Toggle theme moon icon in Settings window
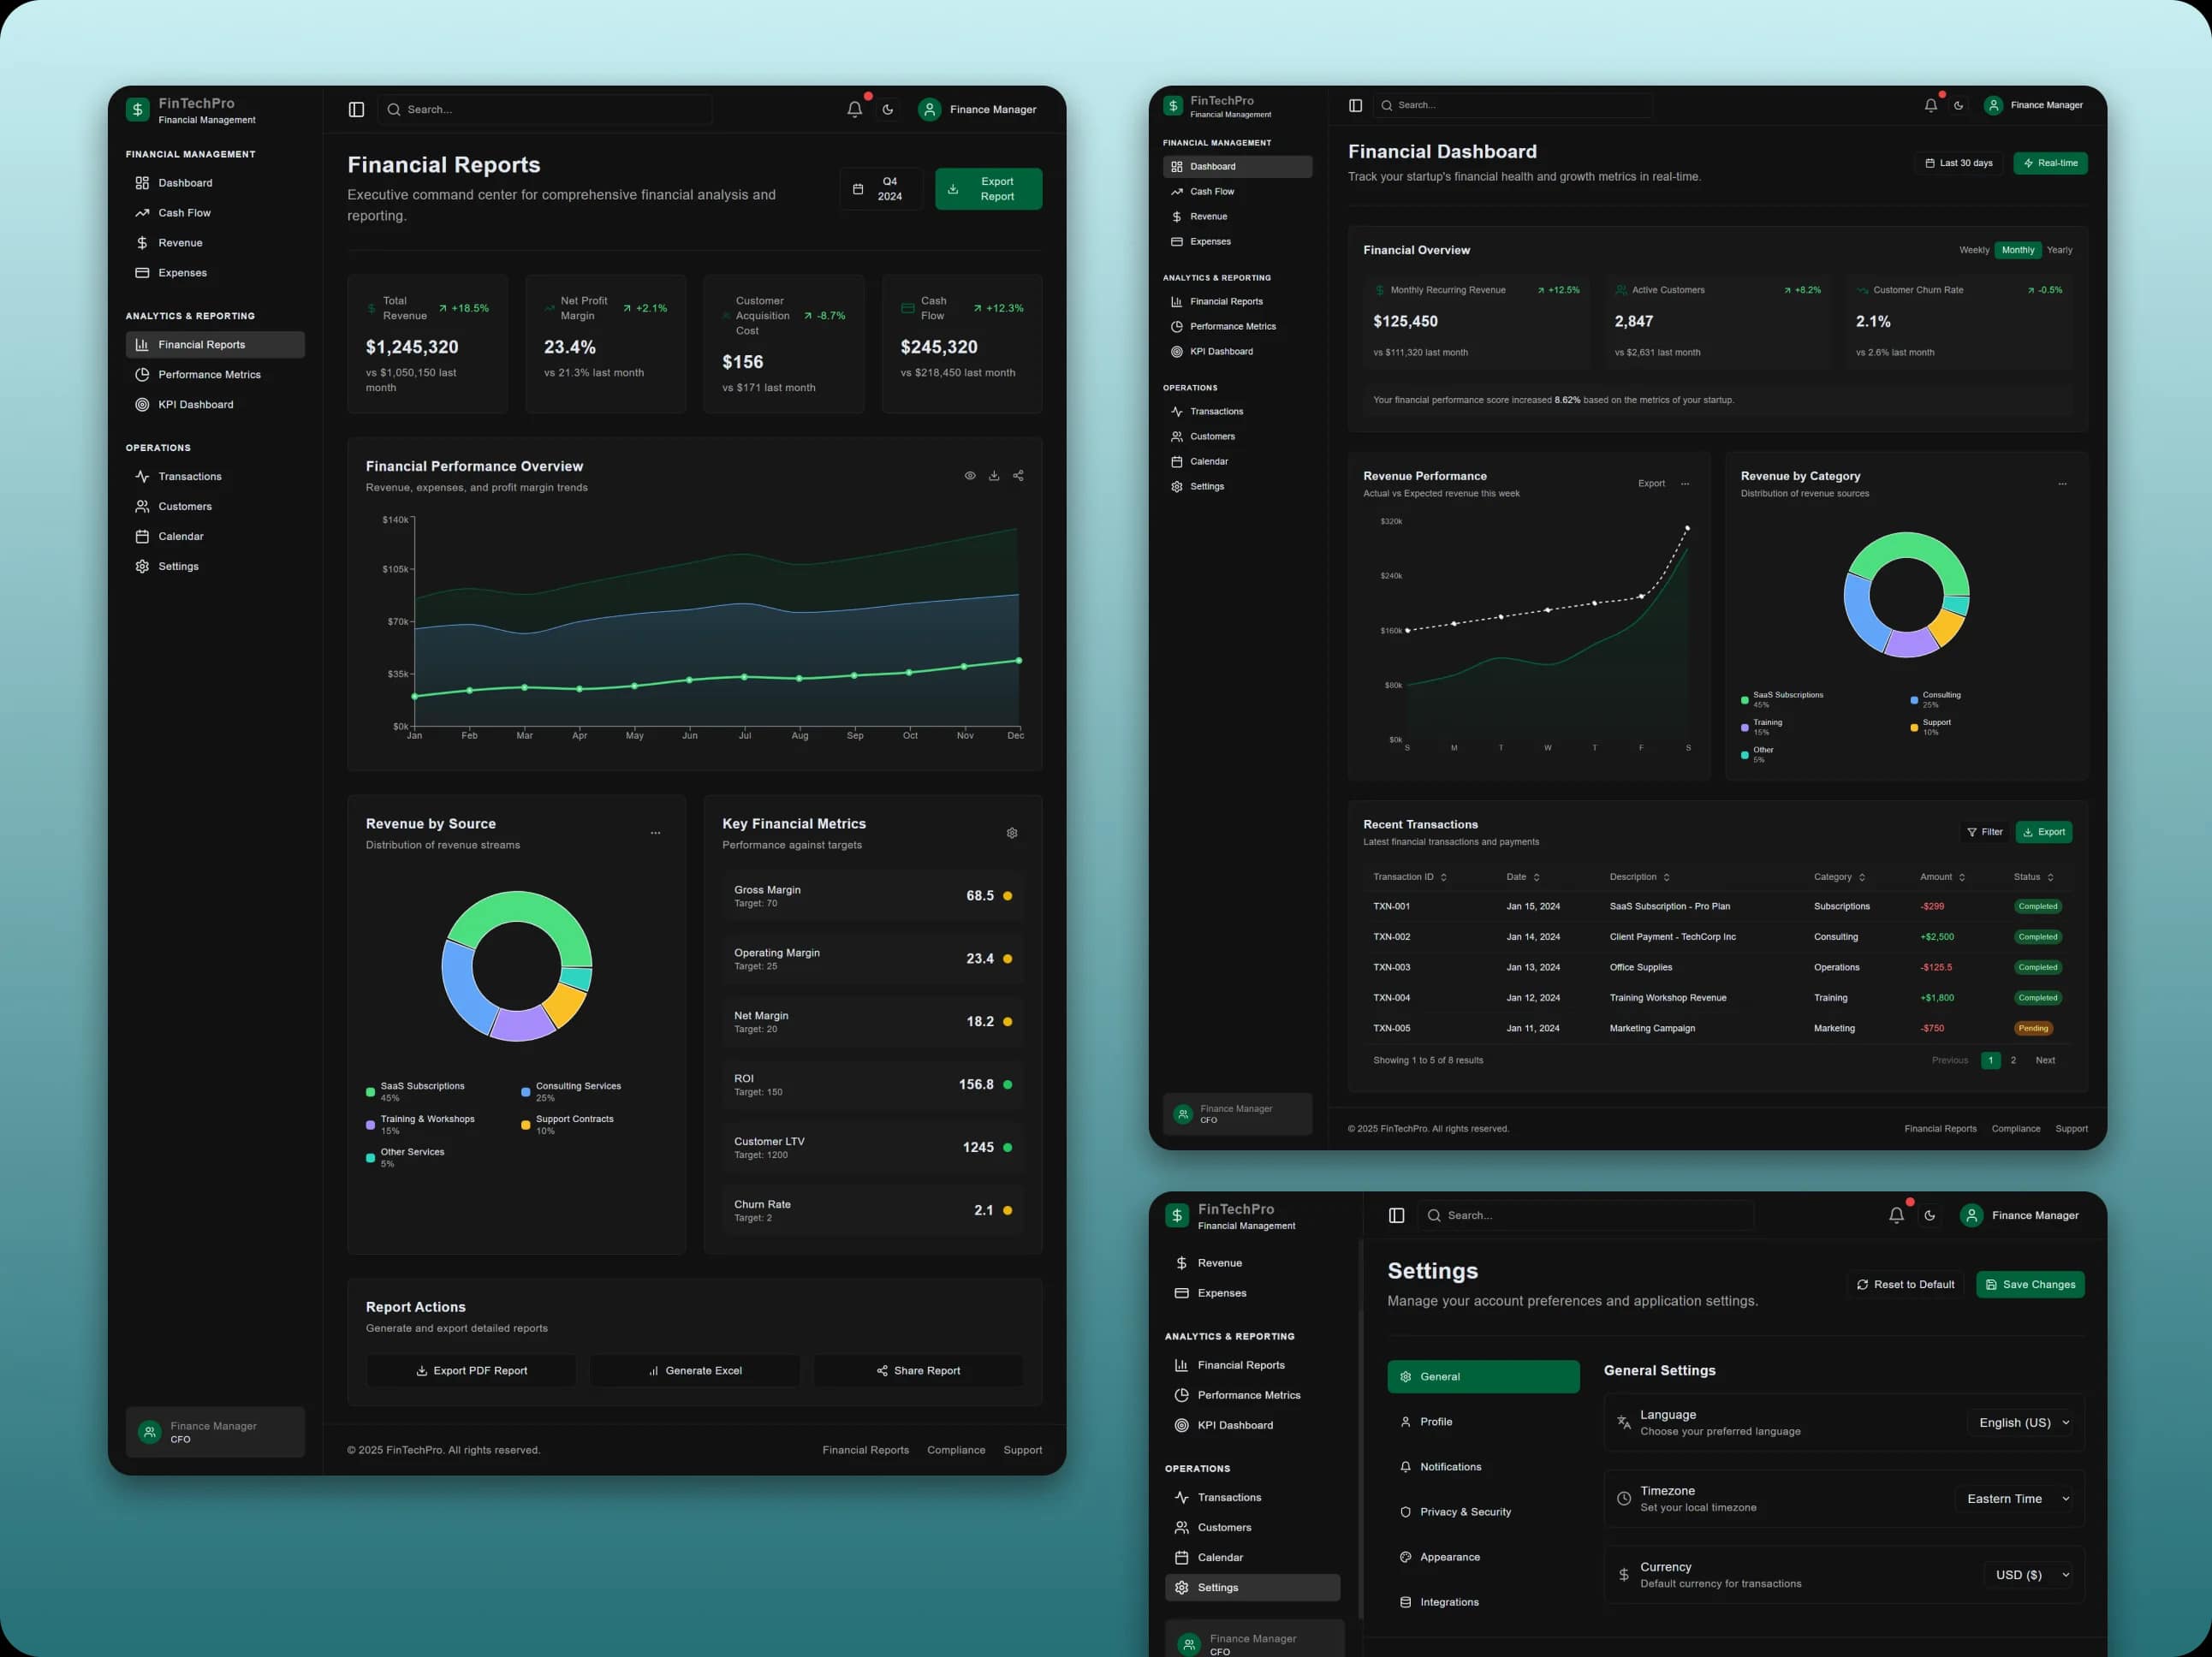The image size is (2212, 1657). pos(1930,1216)
